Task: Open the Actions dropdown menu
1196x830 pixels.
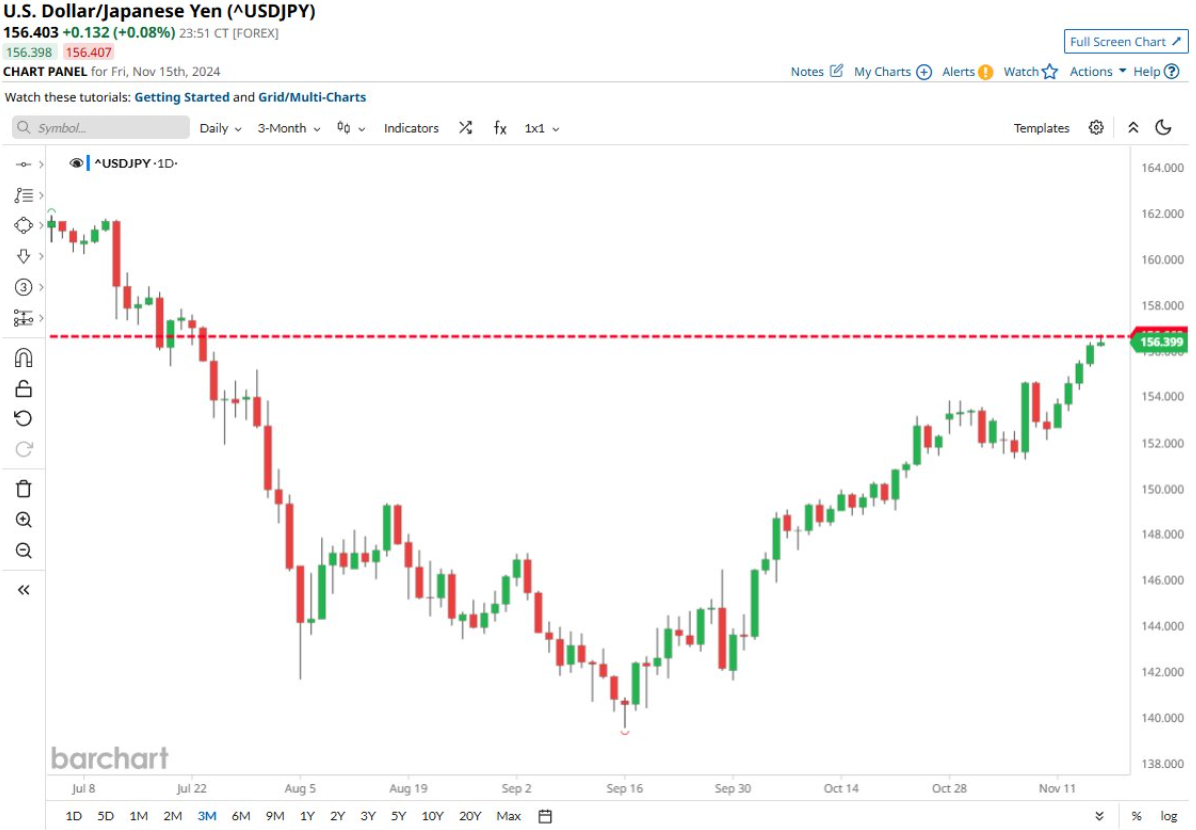Action: [x=1098, y=71]
